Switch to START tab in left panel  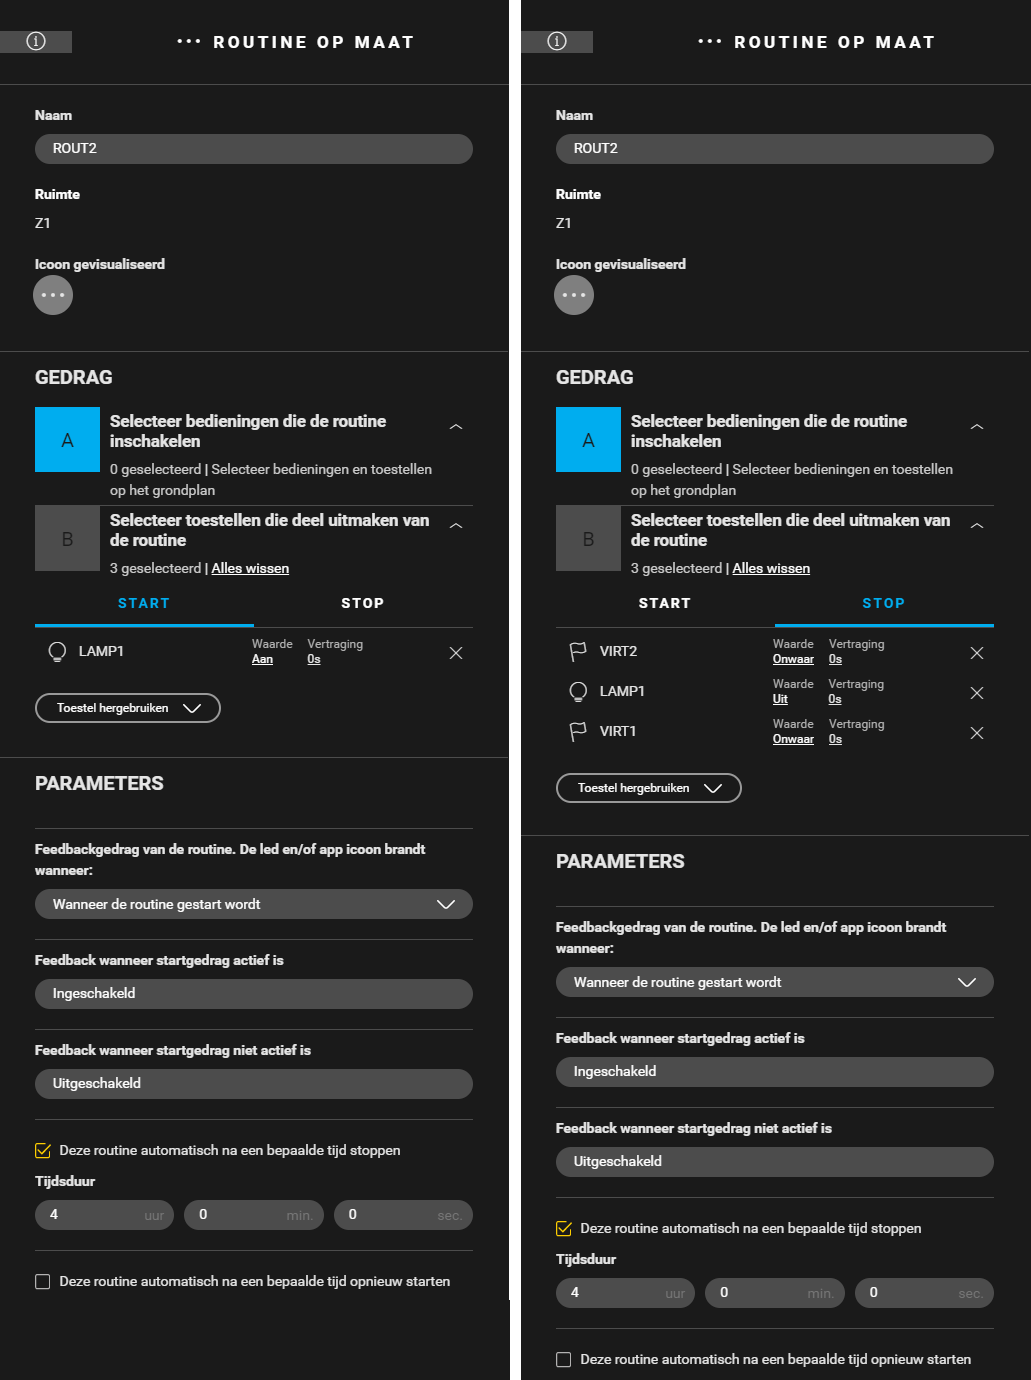click(144, 603)
